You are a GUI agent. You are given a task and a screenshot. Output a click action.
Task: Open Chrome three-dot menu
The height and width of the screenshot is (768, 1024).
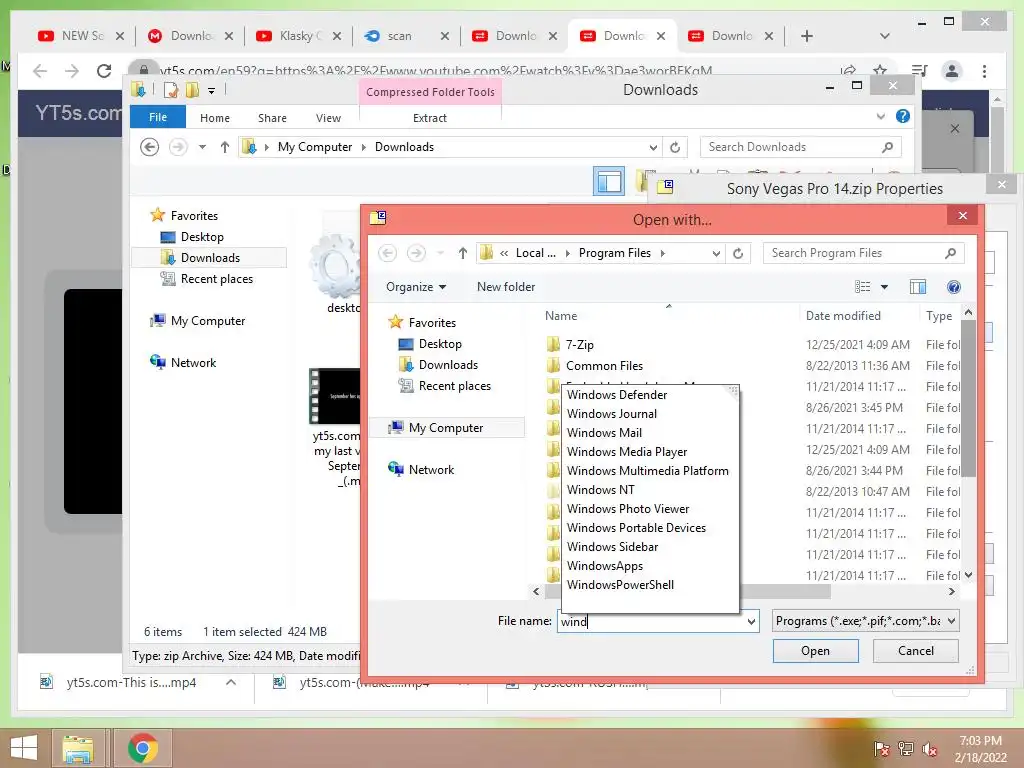click(984, 71)
